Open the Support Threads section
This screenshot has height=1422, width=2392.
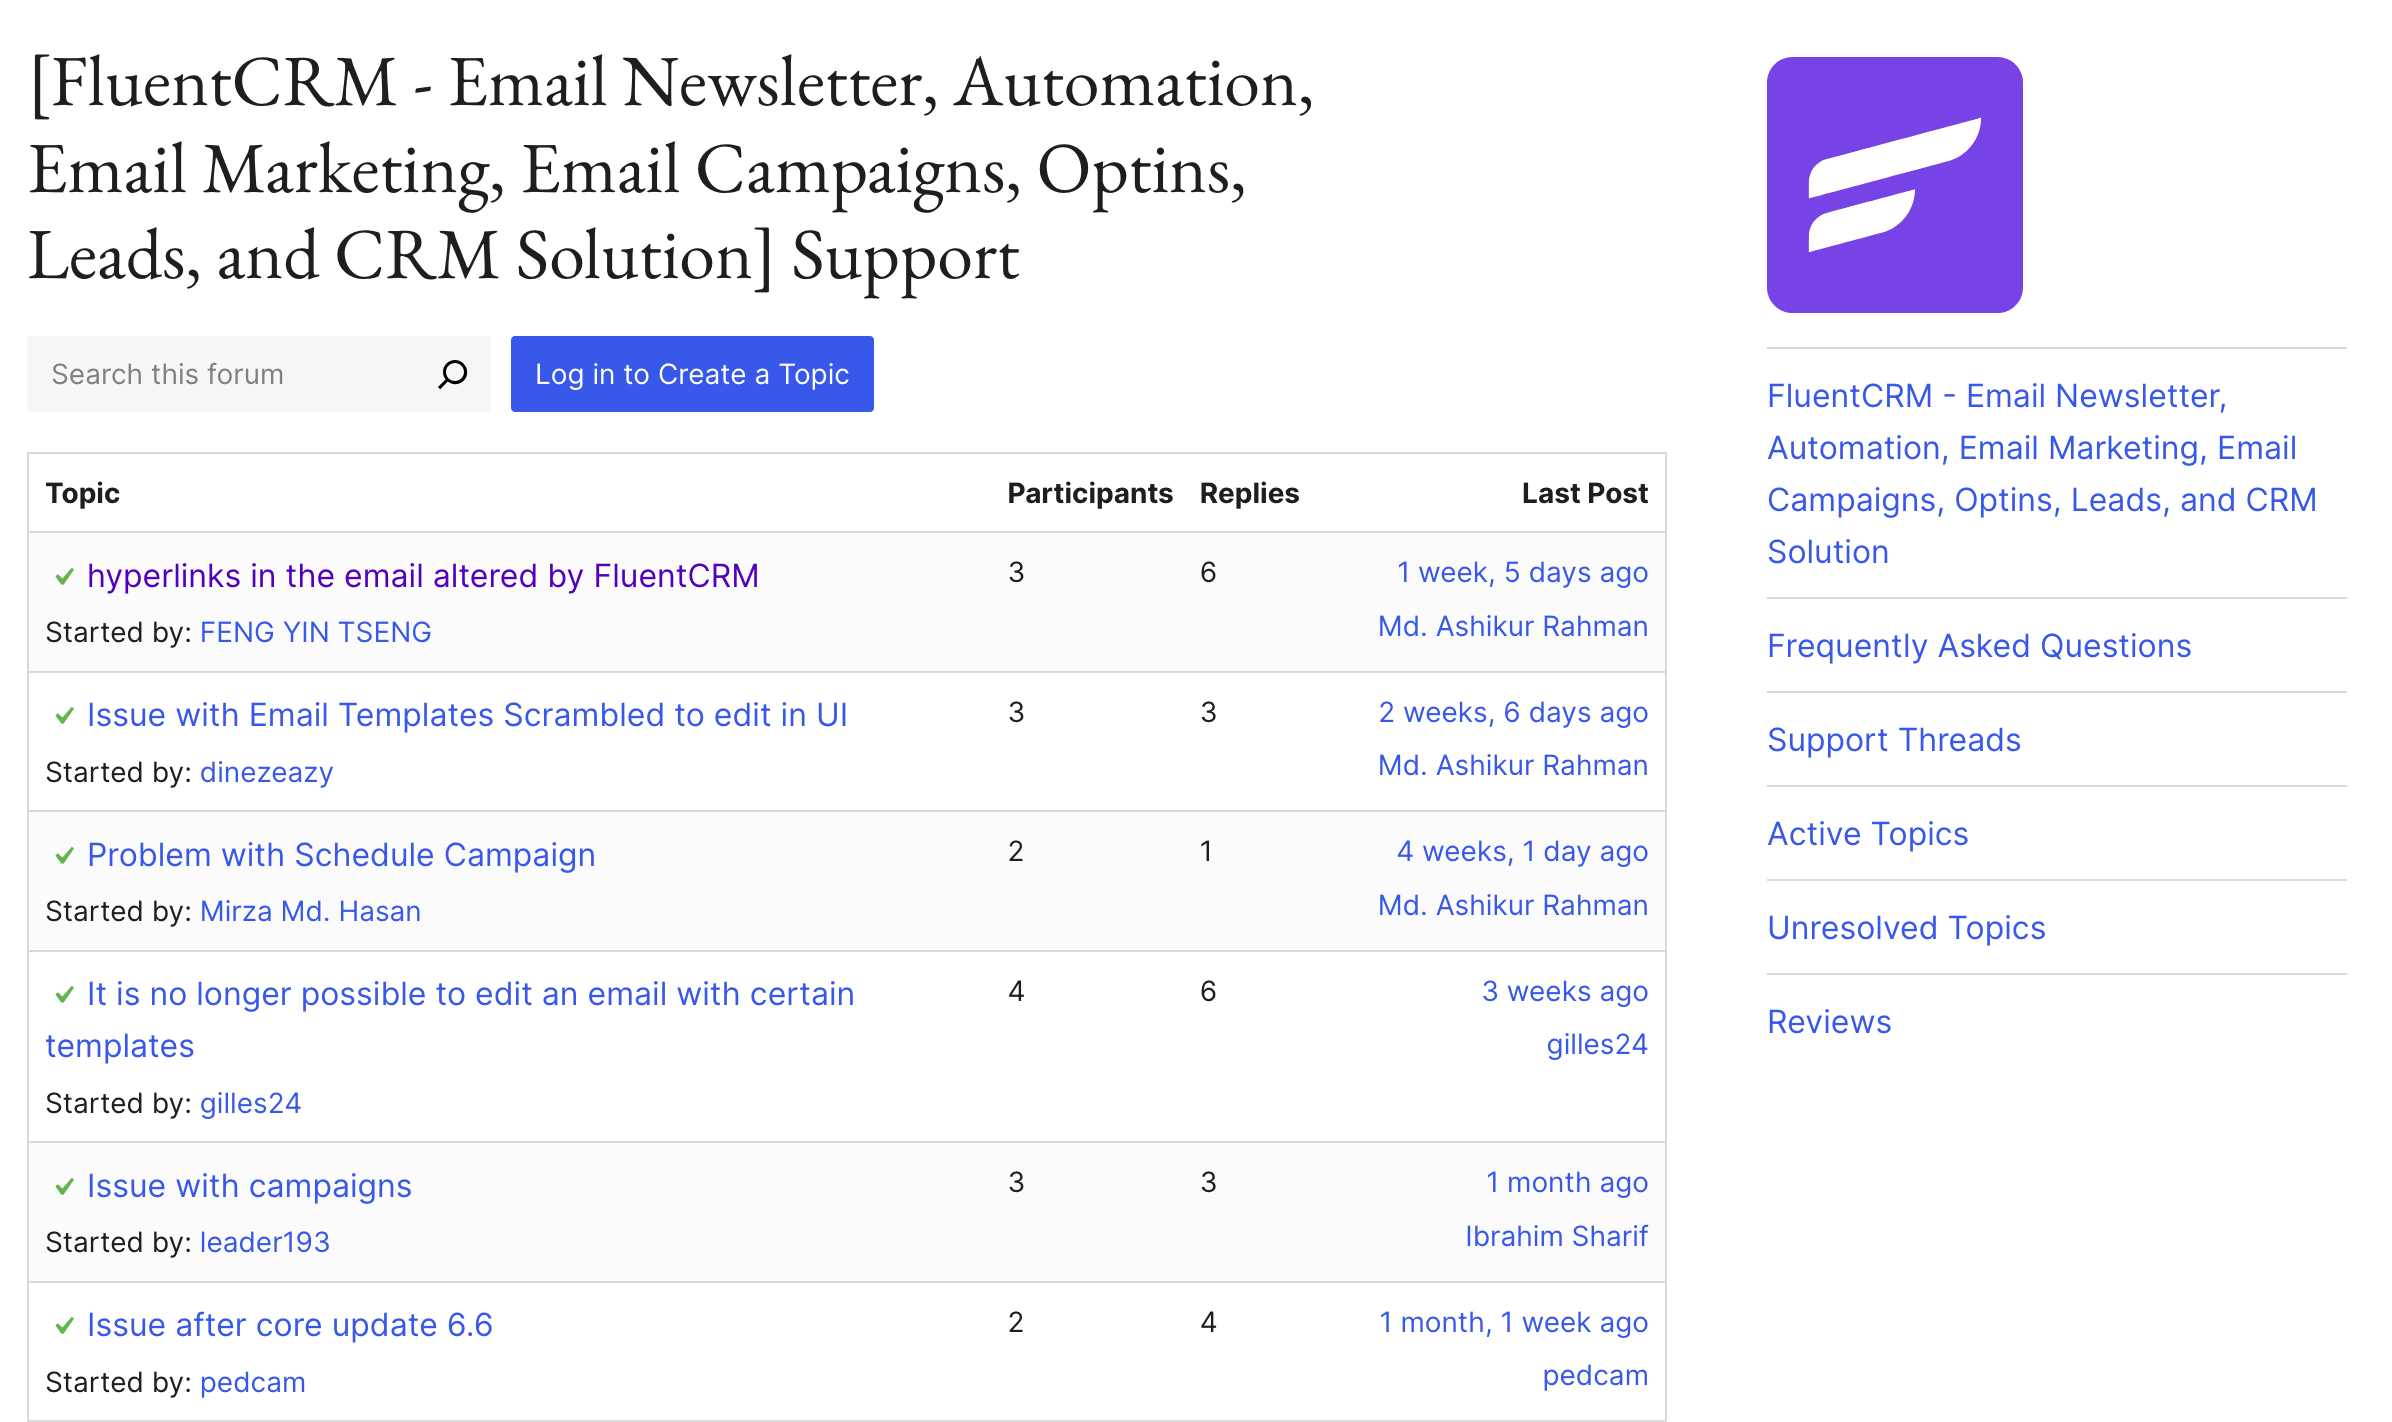1893,740
